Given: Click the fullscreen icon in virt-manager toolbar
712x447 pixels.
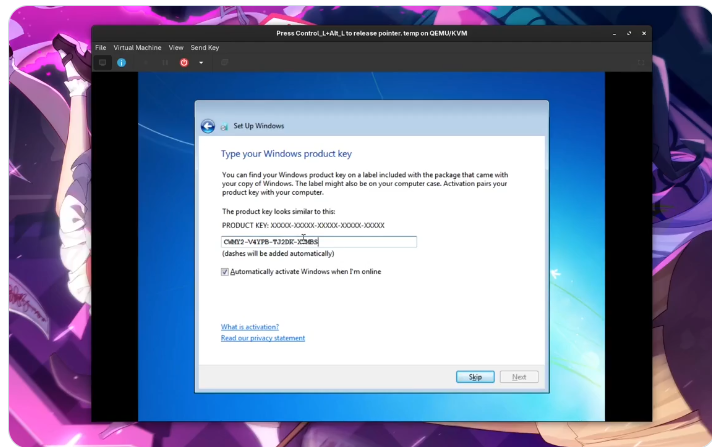Looking at the screenshot, I should point(641,63).
